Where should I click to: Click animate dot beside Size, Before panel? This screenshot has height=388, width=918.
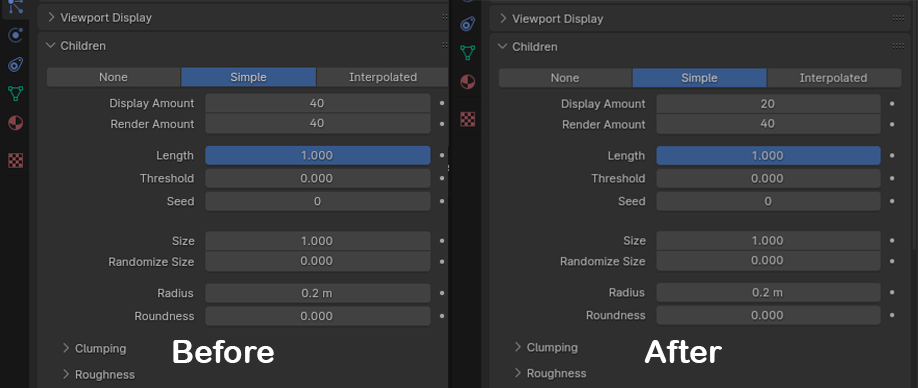pos(442,241)
